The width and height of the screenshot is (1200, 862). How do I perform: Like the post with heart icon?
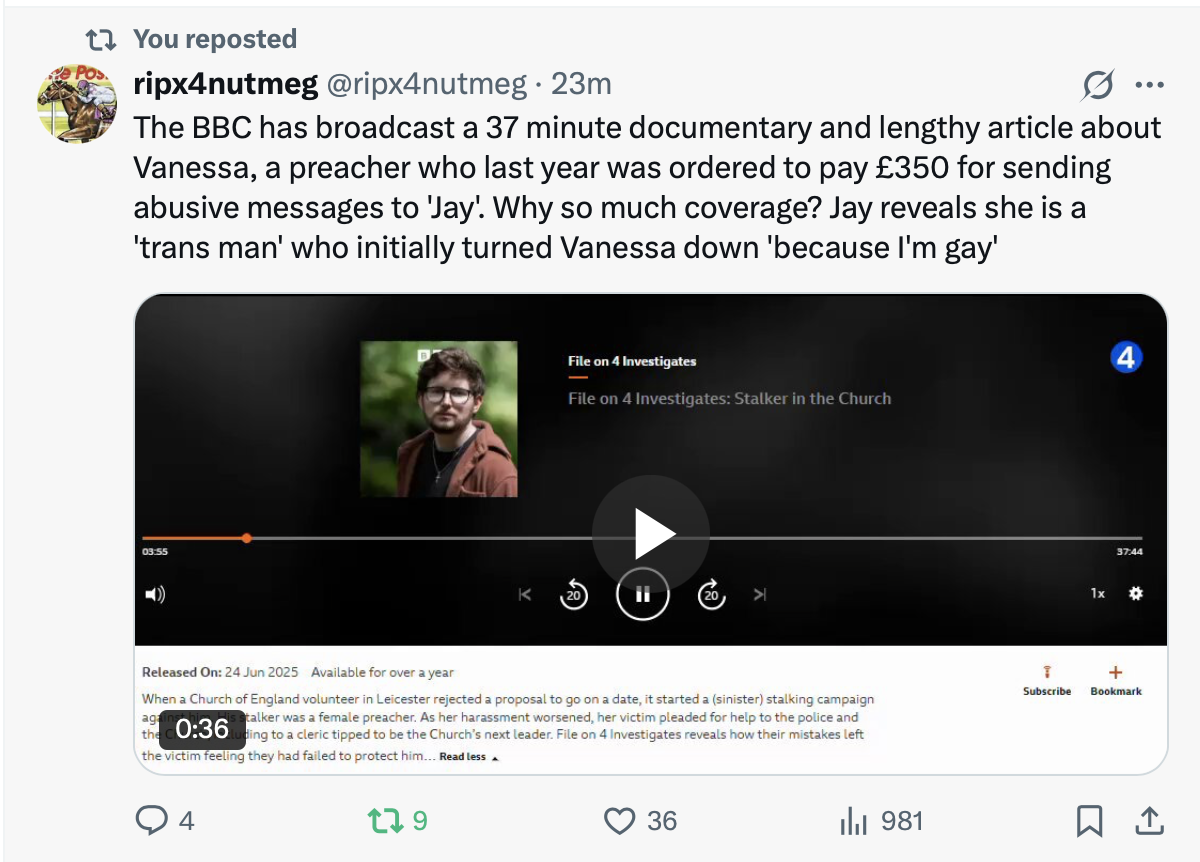pos(619,821)
